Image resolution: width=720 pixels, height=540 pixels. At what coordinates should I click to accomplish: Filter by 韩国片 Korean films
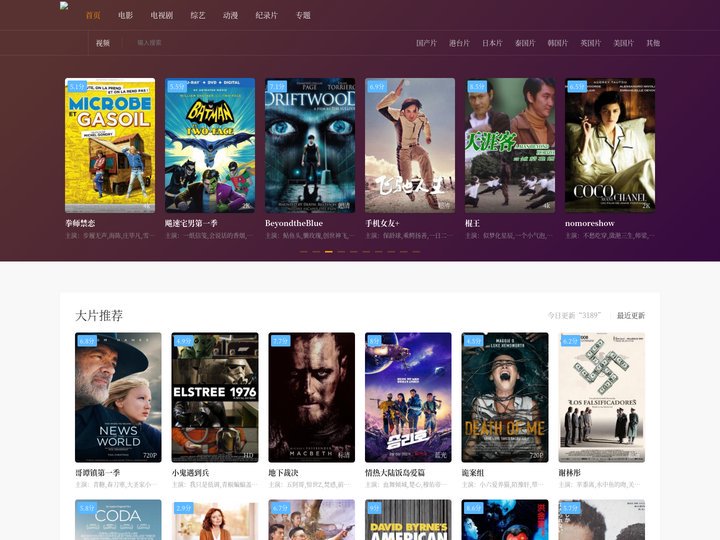(557, 43)
